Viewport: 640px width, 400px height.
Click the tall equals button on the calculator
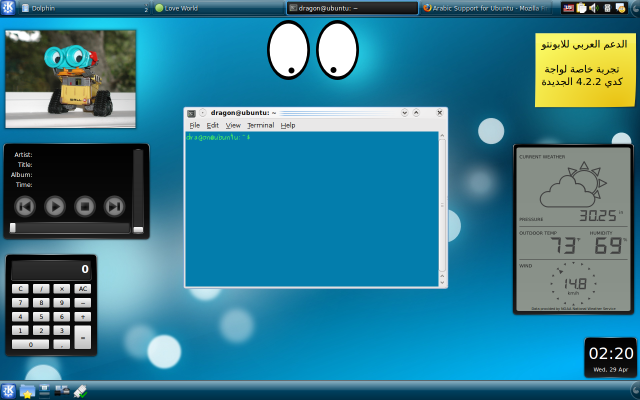[x=82, y=337]
